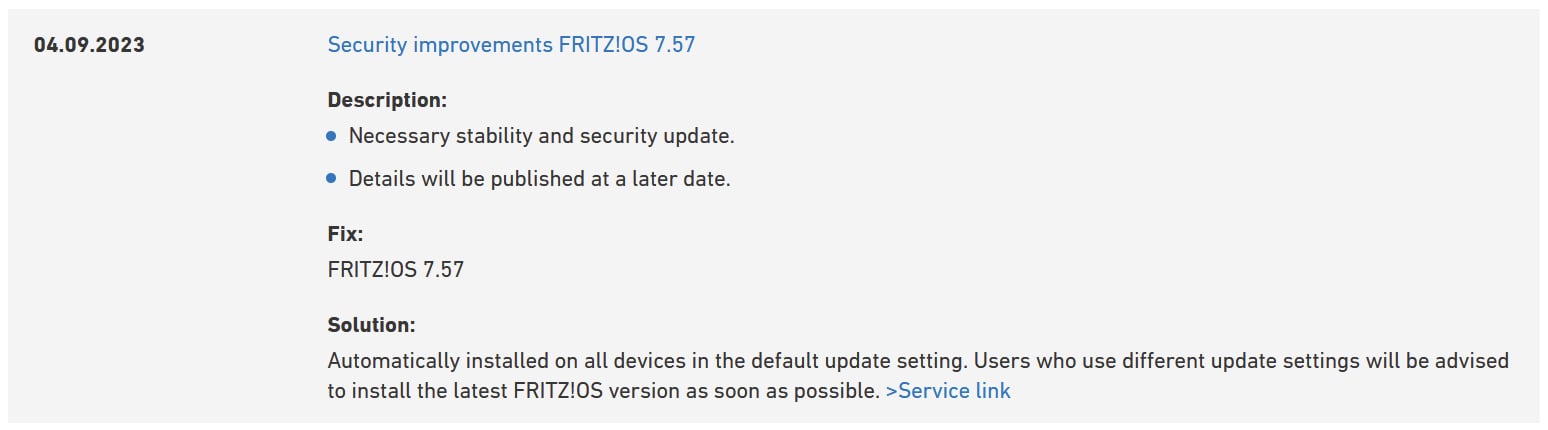Click the date 04.09.2023
The image size is (1548, 430).
tap(89, 46)
